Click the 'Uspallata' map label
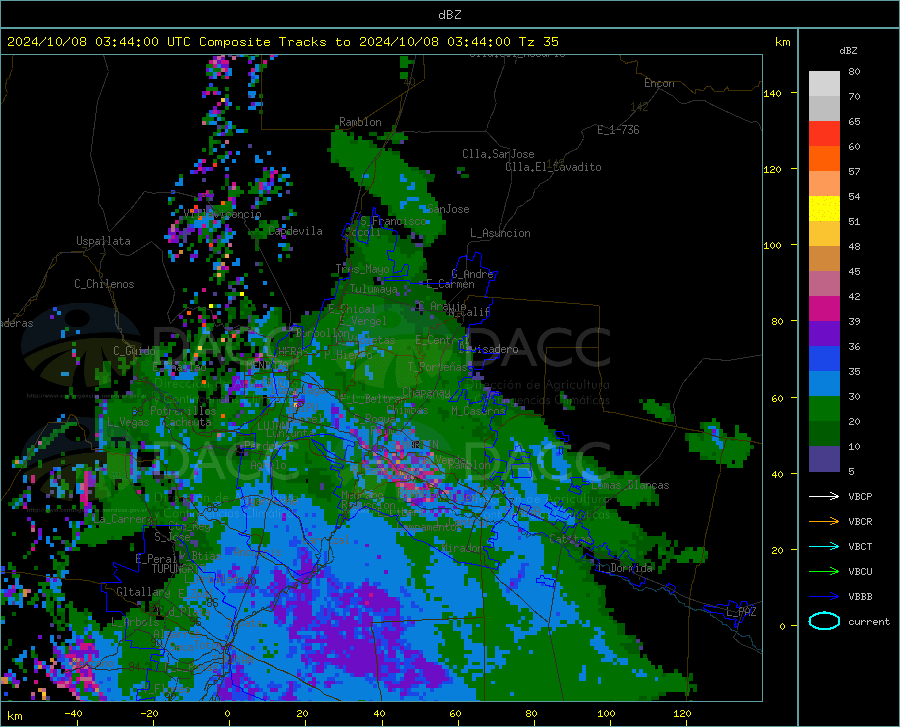Image resolution: width=900 pixels, height=727 pixels. click(x=103, y=241)
